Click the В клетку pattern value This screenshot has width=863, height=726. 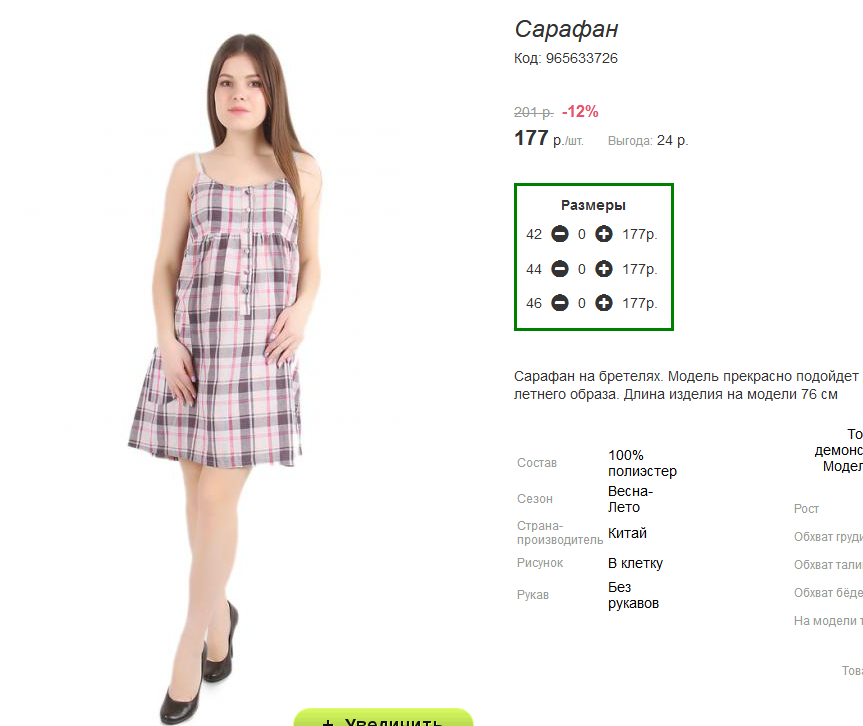coord(635,563)
